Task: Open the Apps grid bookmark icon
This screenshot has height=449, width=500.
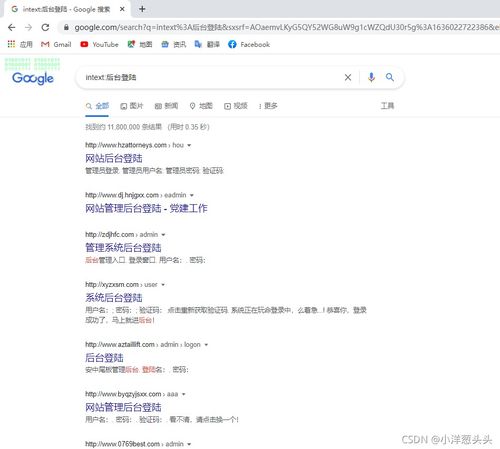Action: click(x=11, y=44)
